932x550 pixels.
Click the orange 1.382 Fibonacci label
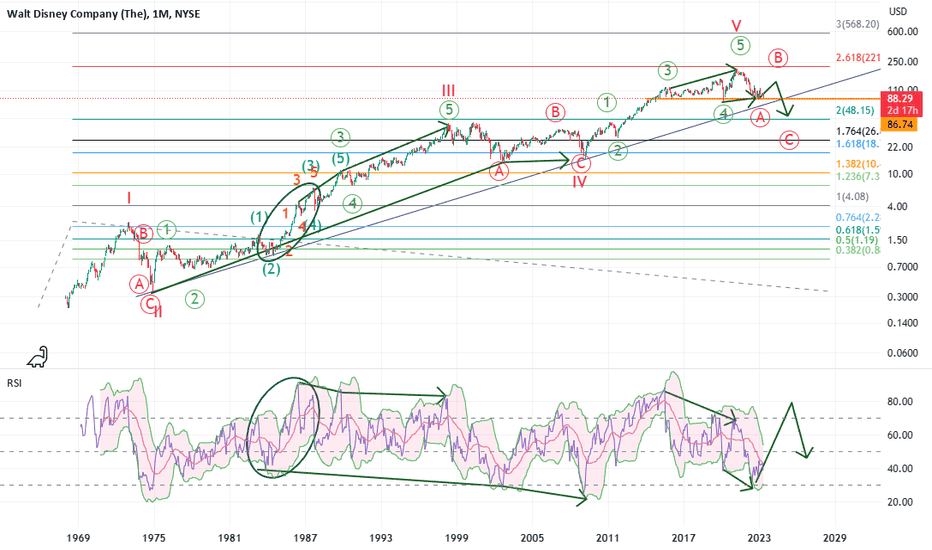tap(858, 165)
